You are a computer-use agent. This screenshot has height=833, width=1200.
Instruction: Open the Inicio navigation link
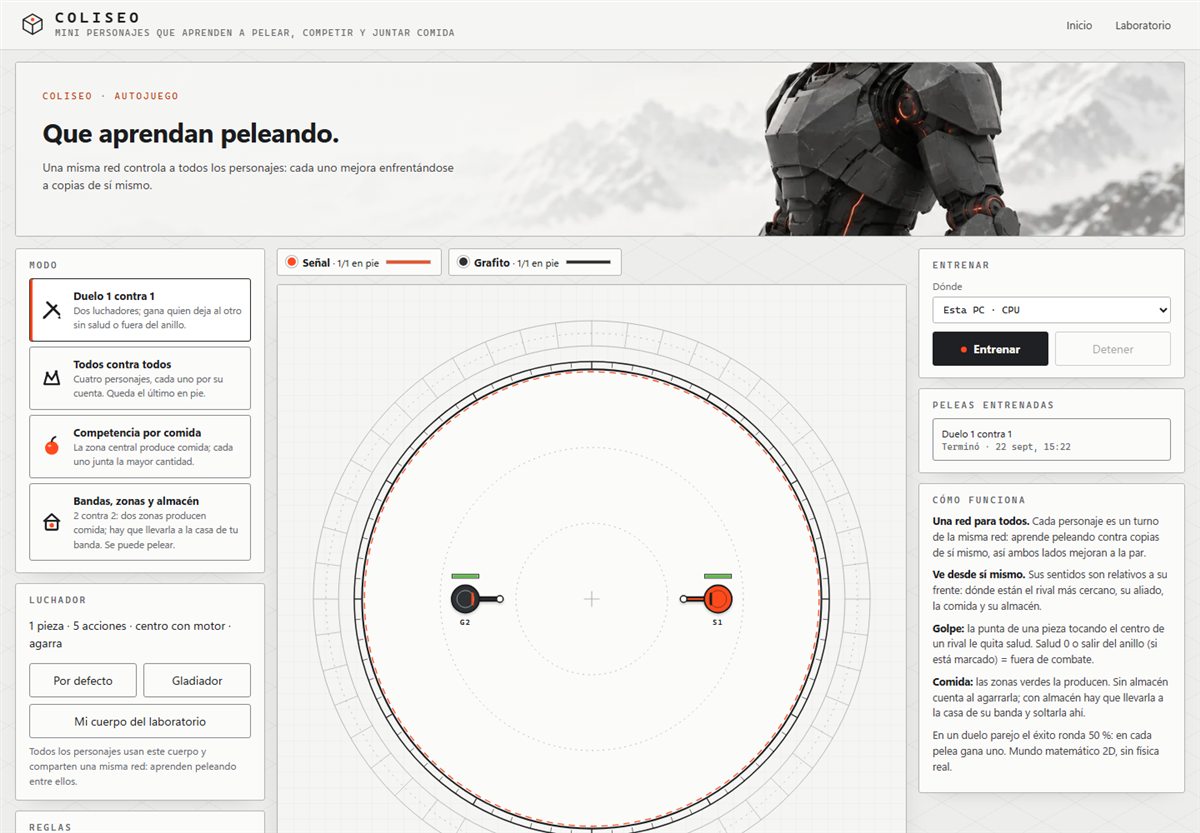[1079, 25]
